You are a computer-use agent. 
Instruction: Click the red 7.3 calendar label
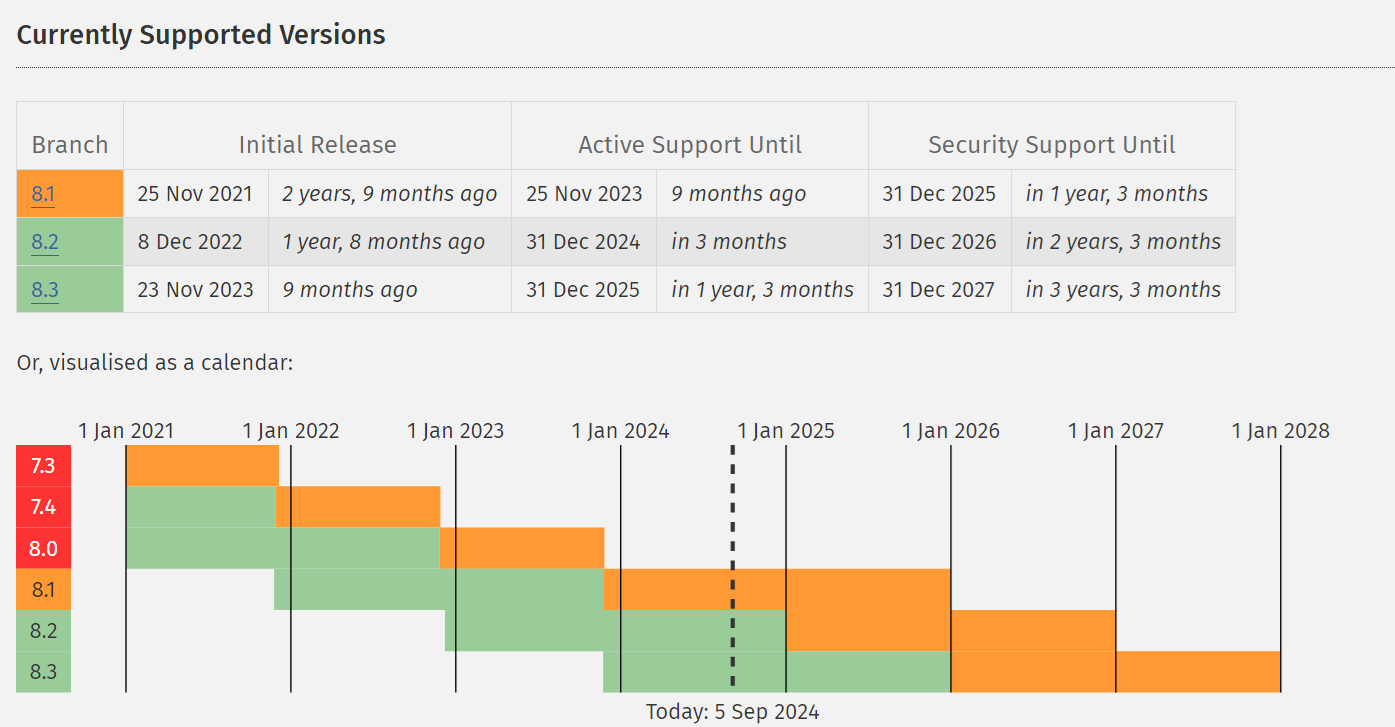click(x=43, y=466)
